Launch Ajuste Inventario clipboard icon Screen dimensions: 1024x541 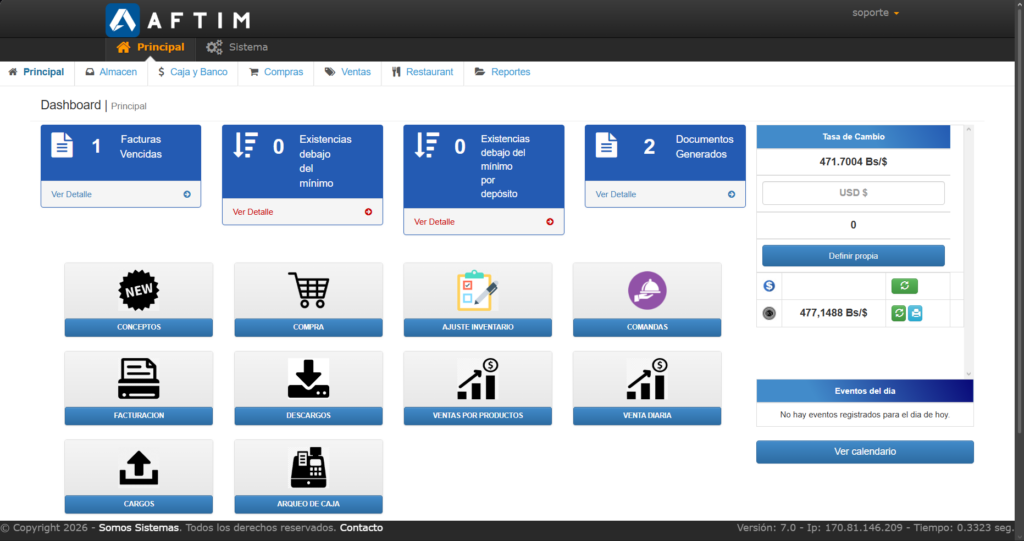coord(477,291)
